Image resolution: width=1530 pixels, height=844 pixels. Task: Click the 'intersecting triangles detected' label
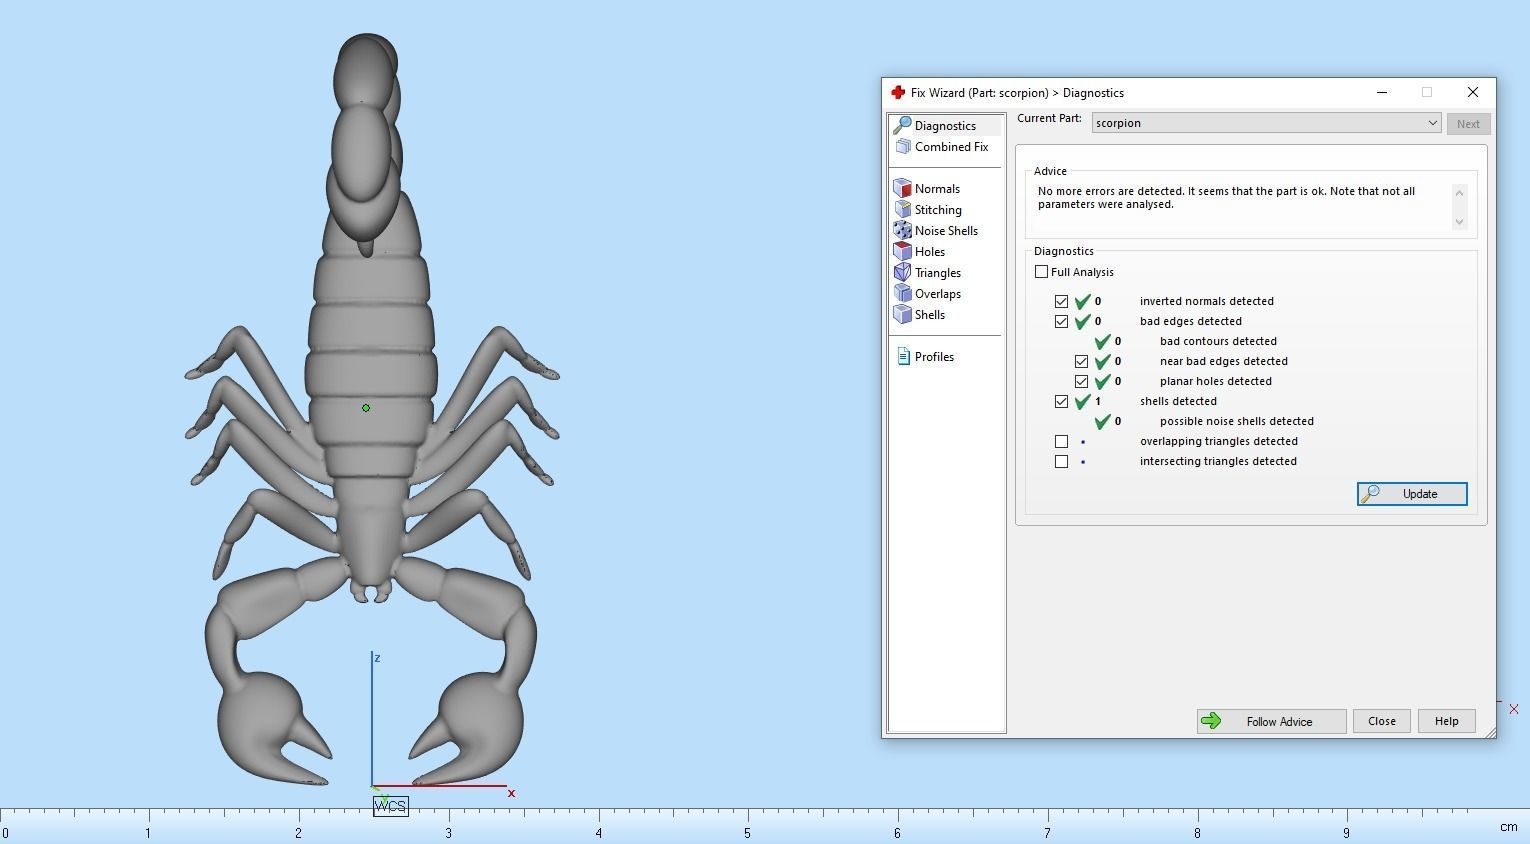click(1218, 461)
